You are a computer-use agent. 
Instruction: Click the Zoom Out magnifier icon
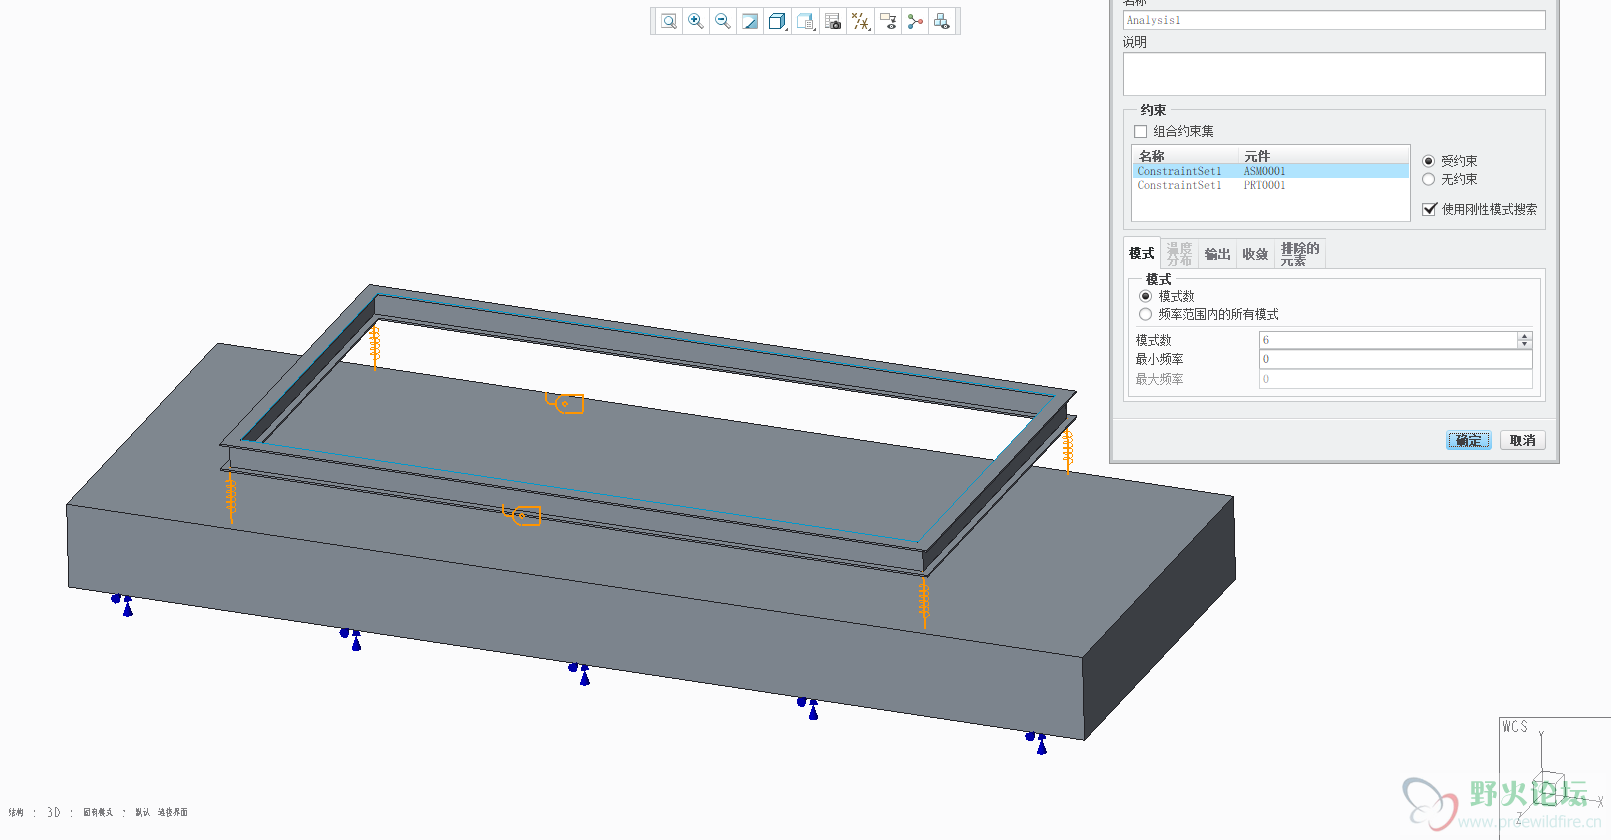click(723, 21)
